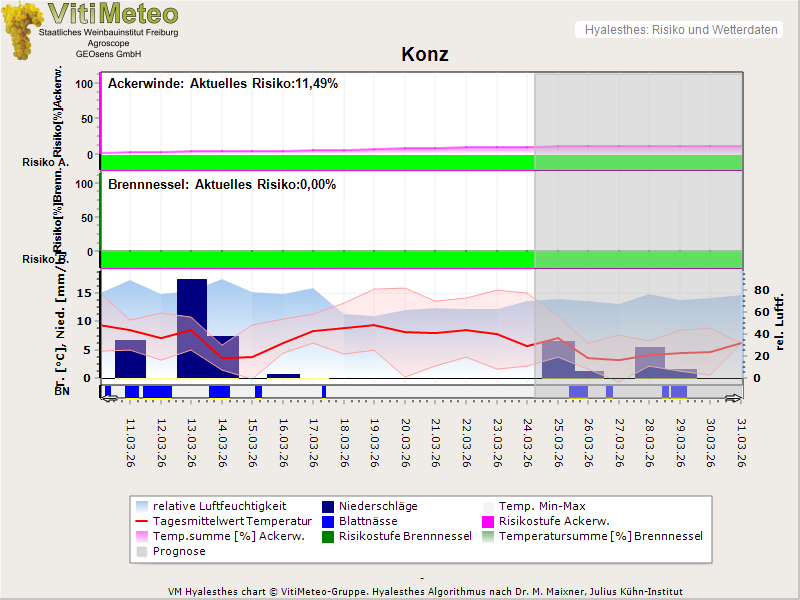Click the green Brennnessel risk level bar
Image resolution: width=800 pixels, height=600 pixels.
click(x=318, y=258)
